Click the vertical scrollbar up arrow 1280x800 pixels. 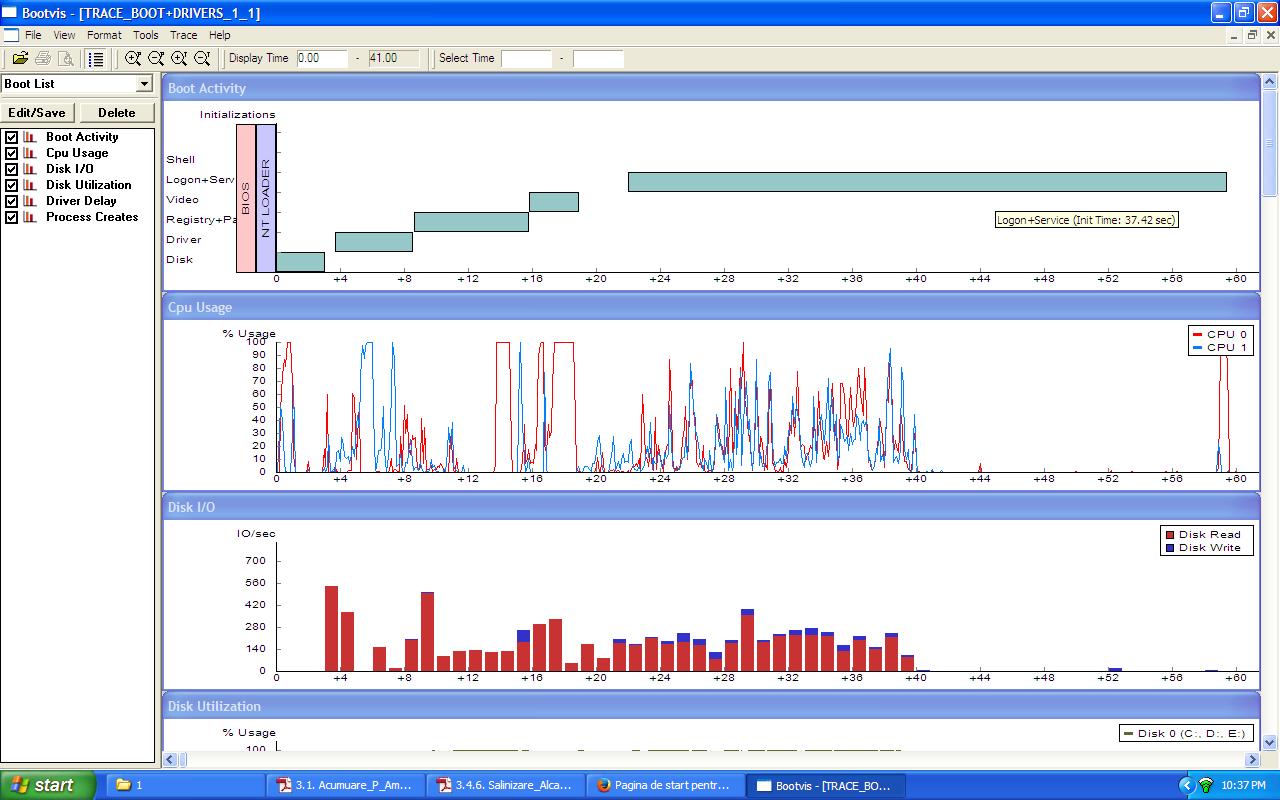1270,82
